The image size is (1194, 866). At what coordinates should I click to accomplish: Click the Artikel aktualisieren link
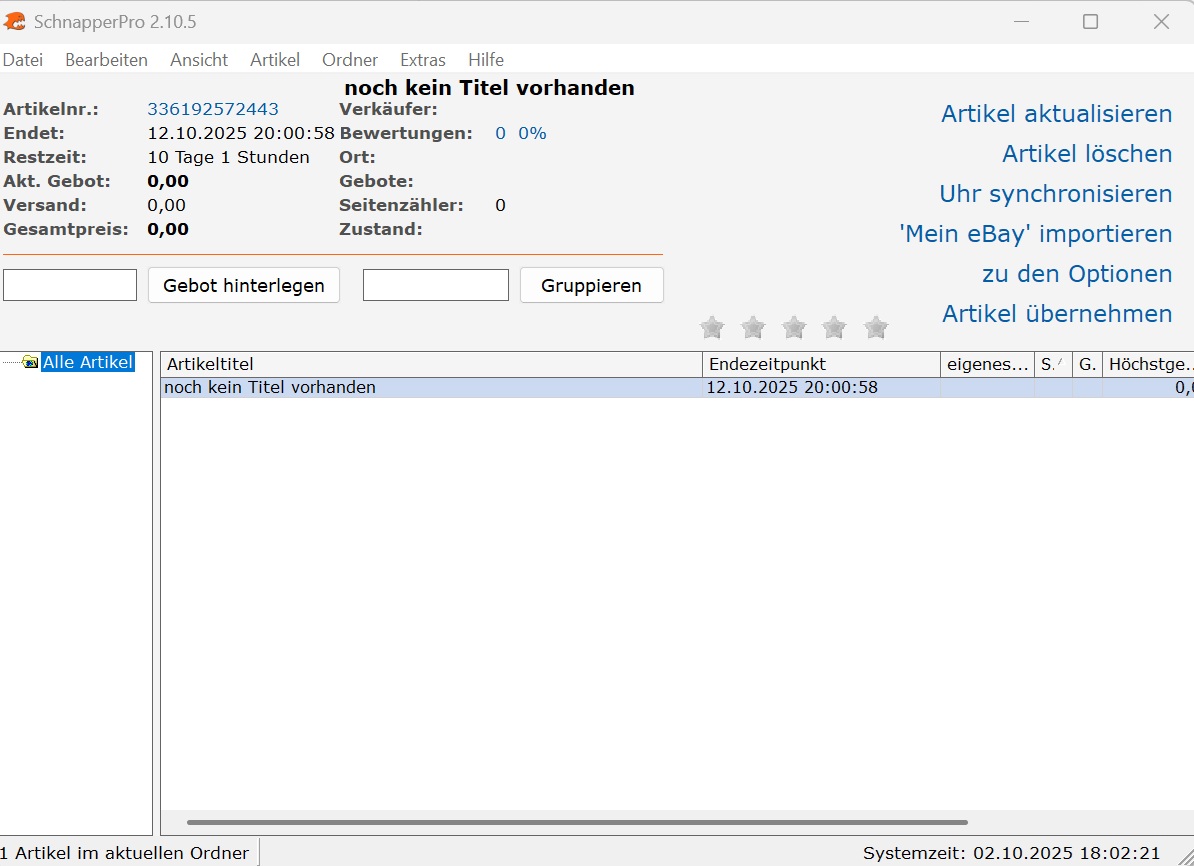(x=1056, y=114)
